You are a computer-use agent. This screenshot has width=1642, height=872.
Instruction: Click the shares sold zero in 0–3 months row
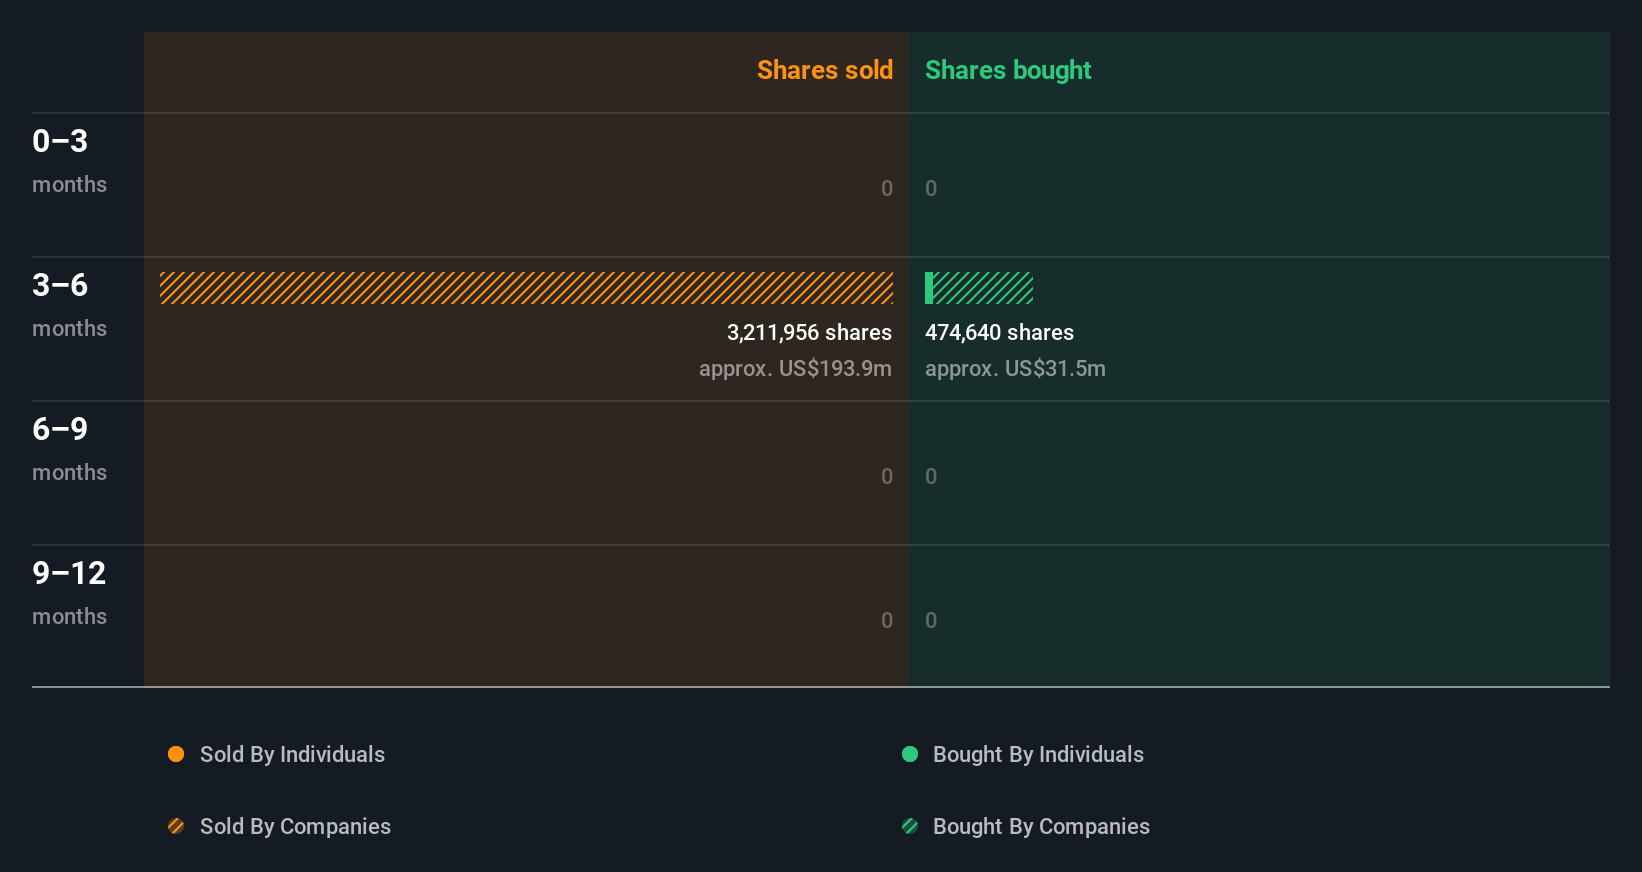point(887,189)
